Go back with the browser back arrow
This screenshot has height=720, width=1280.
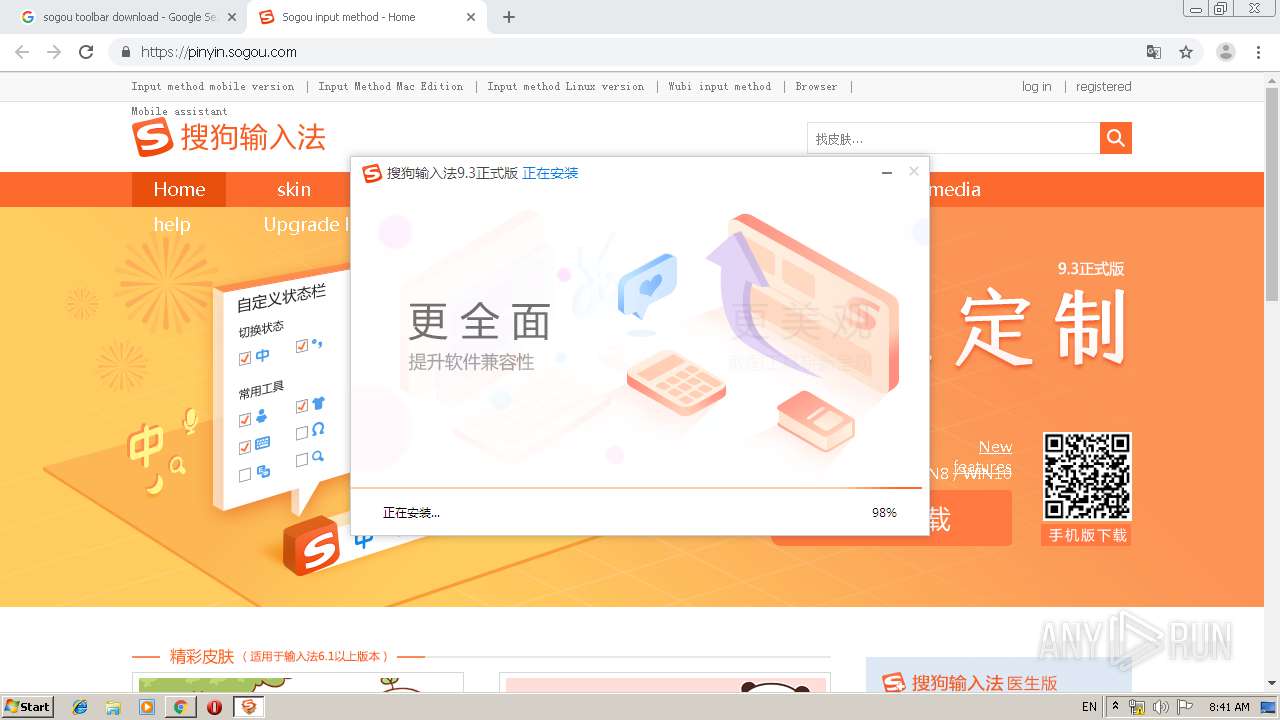(x=22, y=52)
